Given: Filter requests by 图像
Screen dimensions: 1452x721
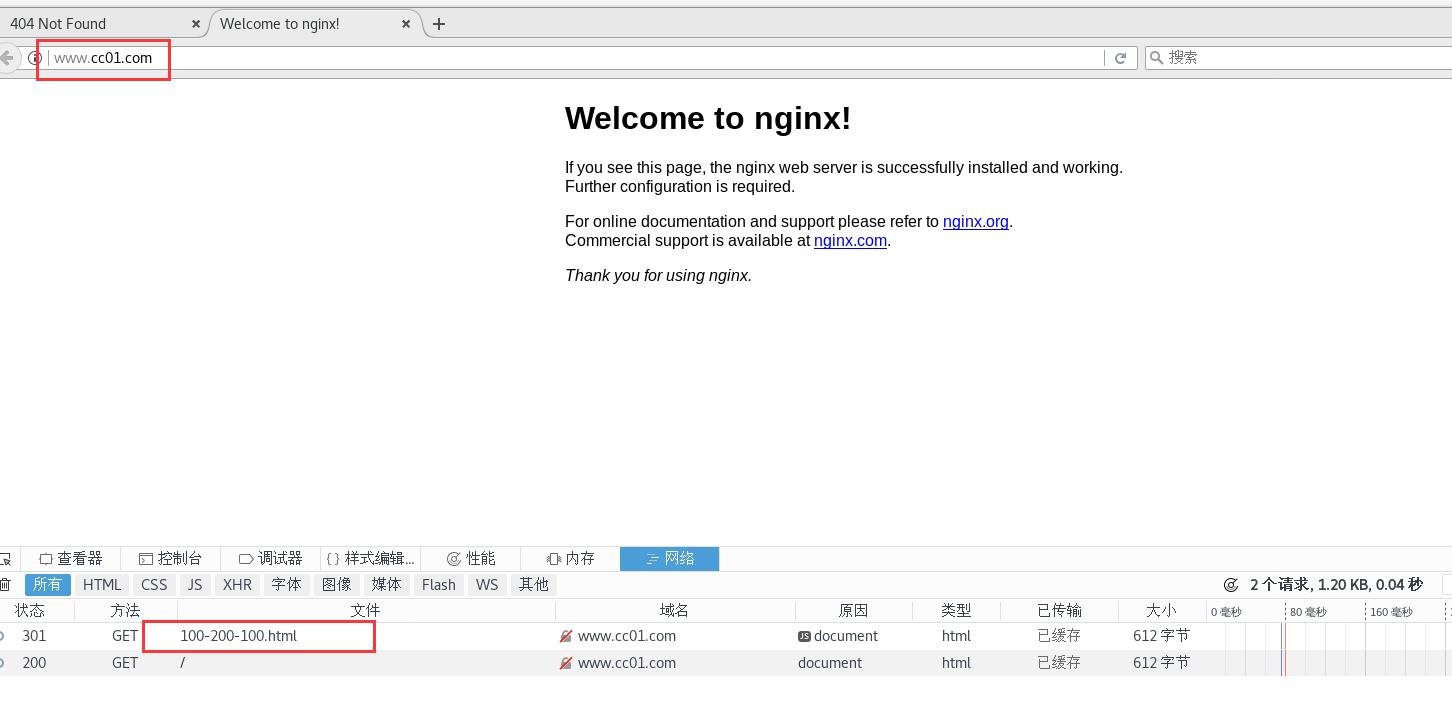Looking at the screenshot, I should [x=336, y=585].
